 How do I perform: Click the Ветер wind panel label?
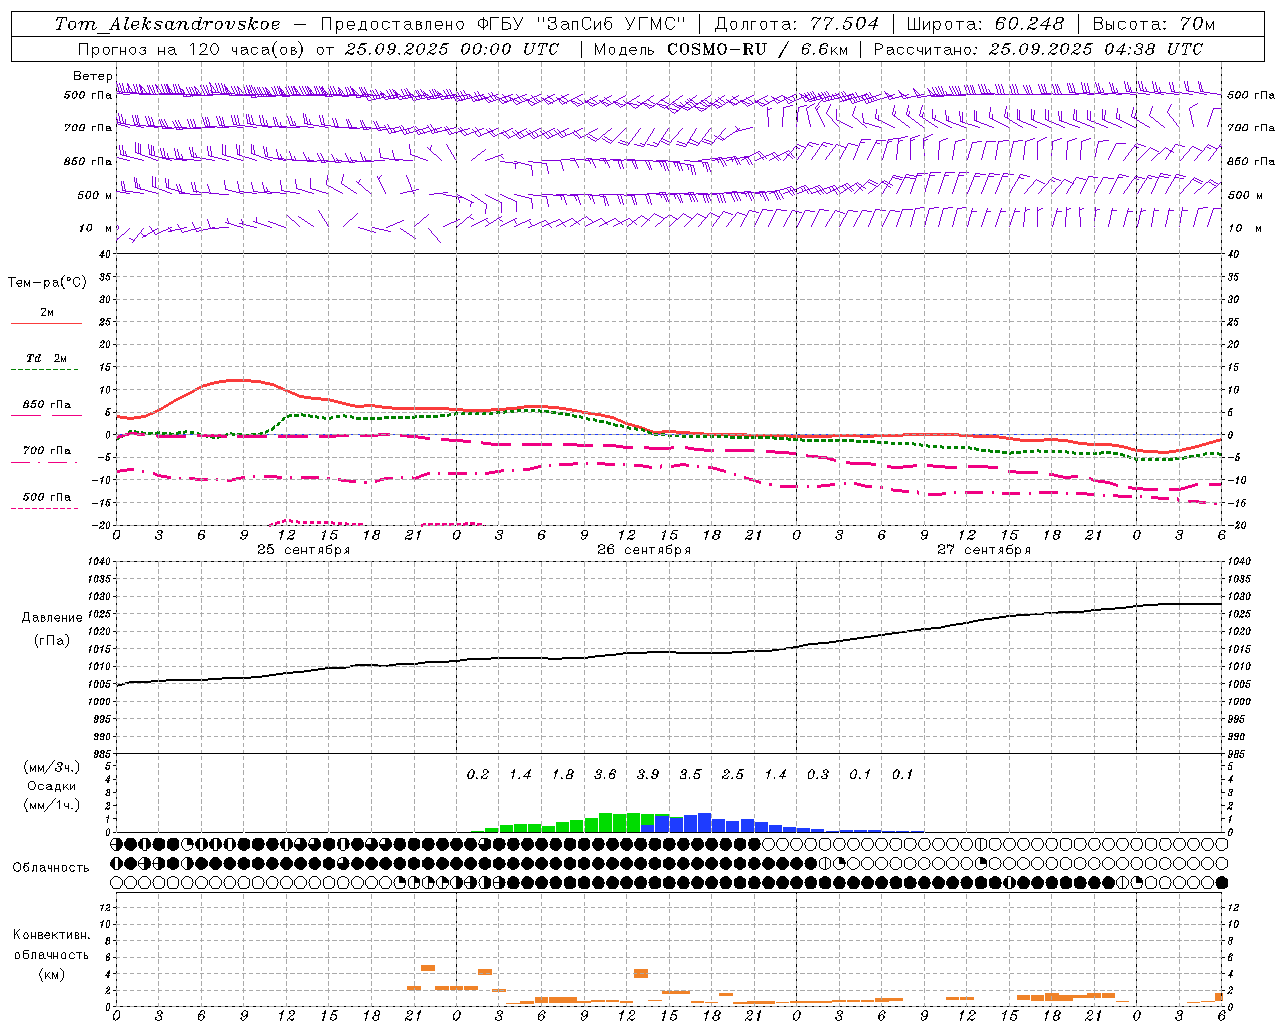point(92,76)
